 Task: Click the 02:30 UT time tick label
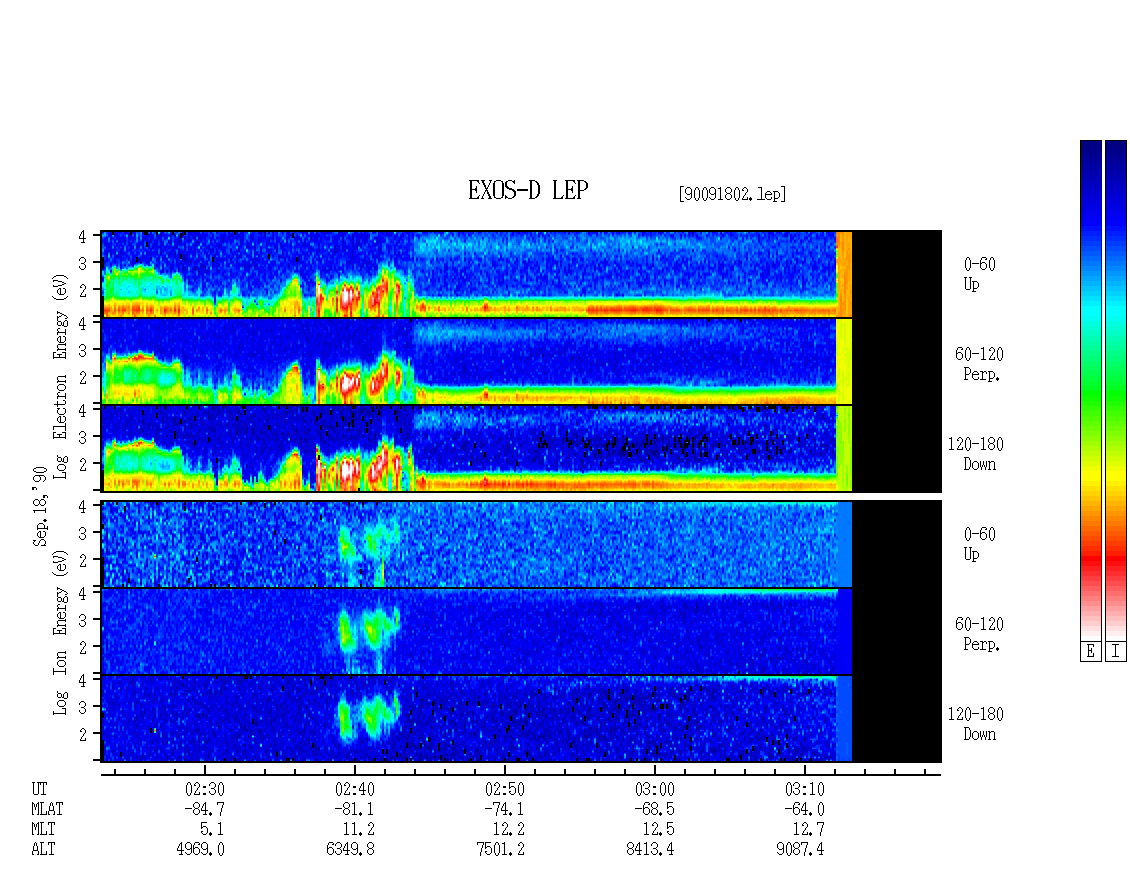pos(205,789)
